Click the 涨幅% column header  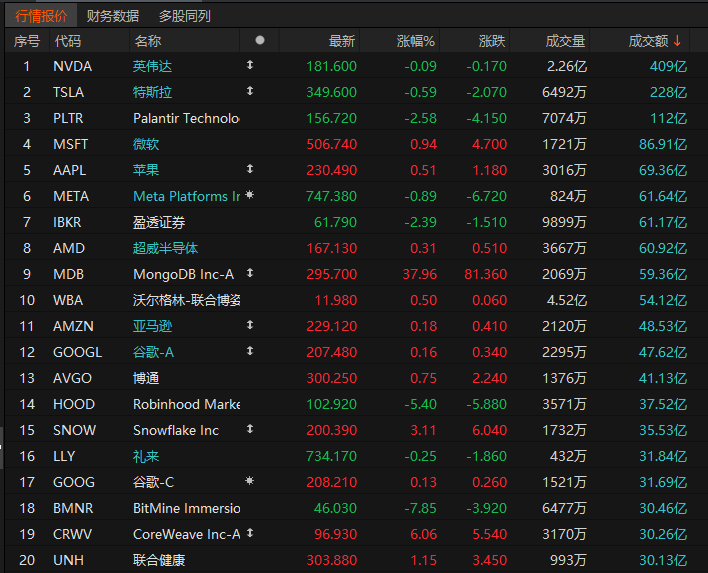click(415, 41)
